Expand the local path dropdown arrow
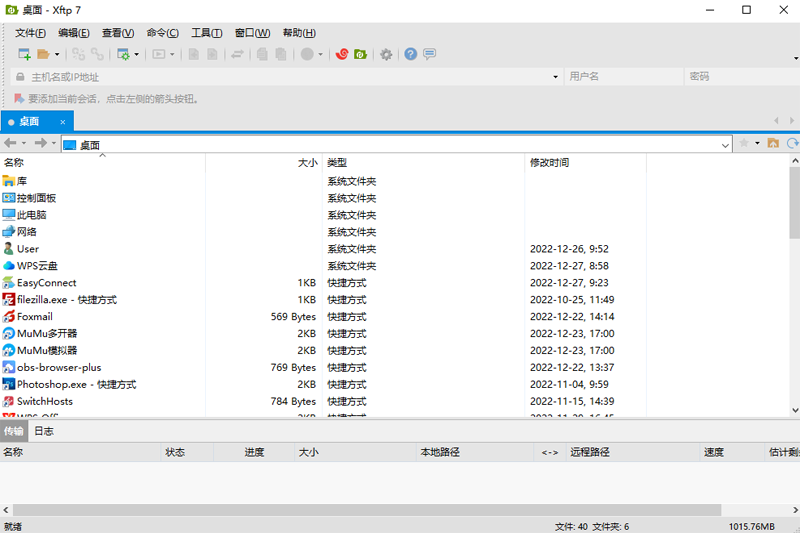This screenshot has height=533, width=800. (726, 145)
